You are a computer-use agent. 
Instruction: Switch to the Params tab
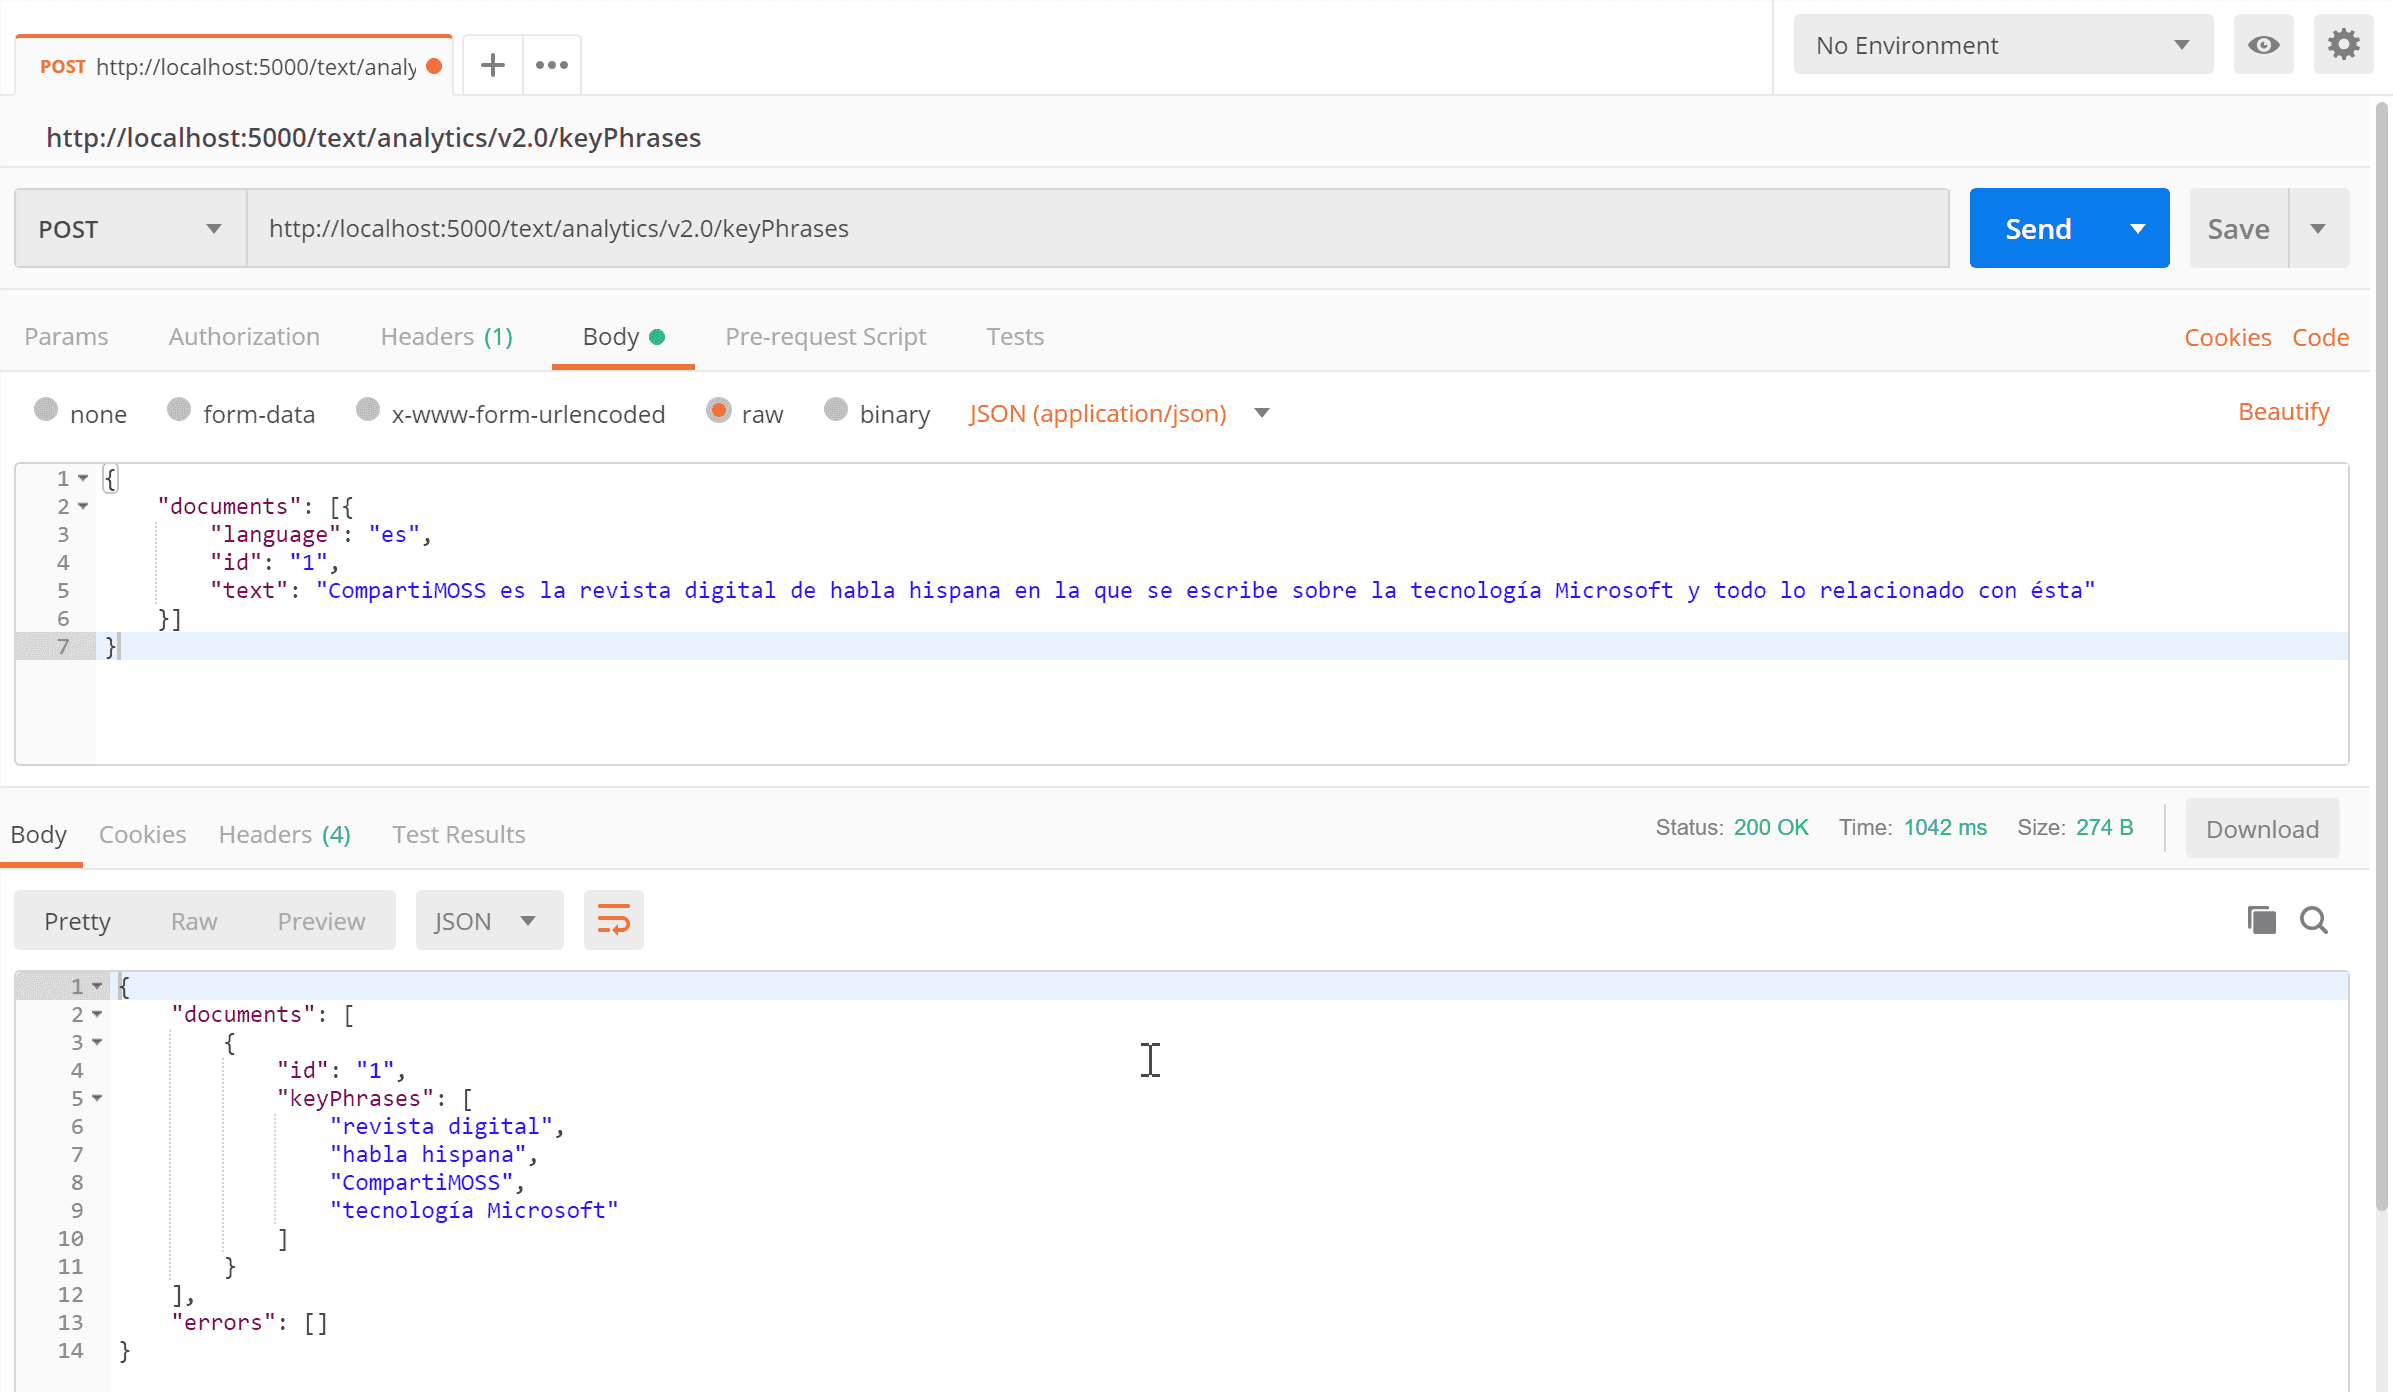66,336
